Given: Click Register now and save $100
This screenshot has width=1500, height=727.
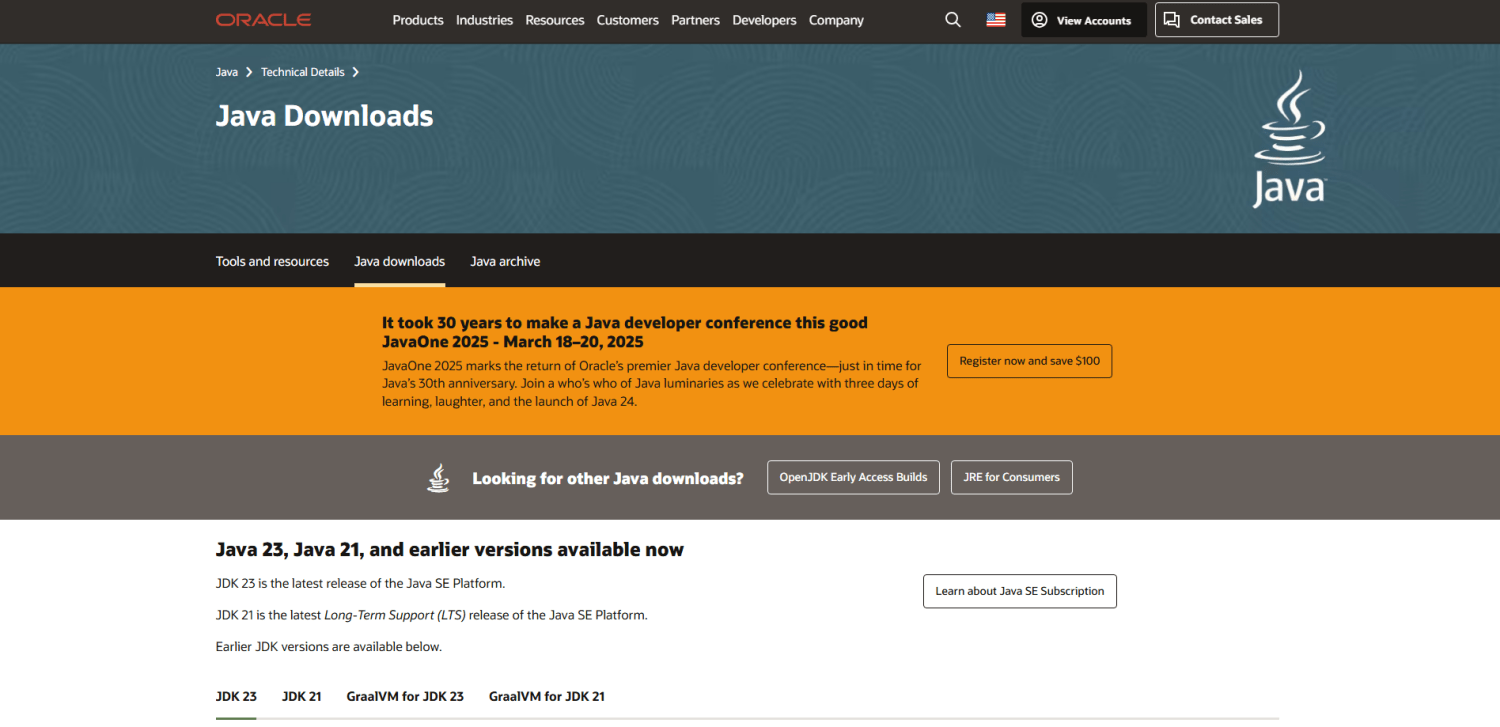Looking at the screenshot, I should (1029, 361).
